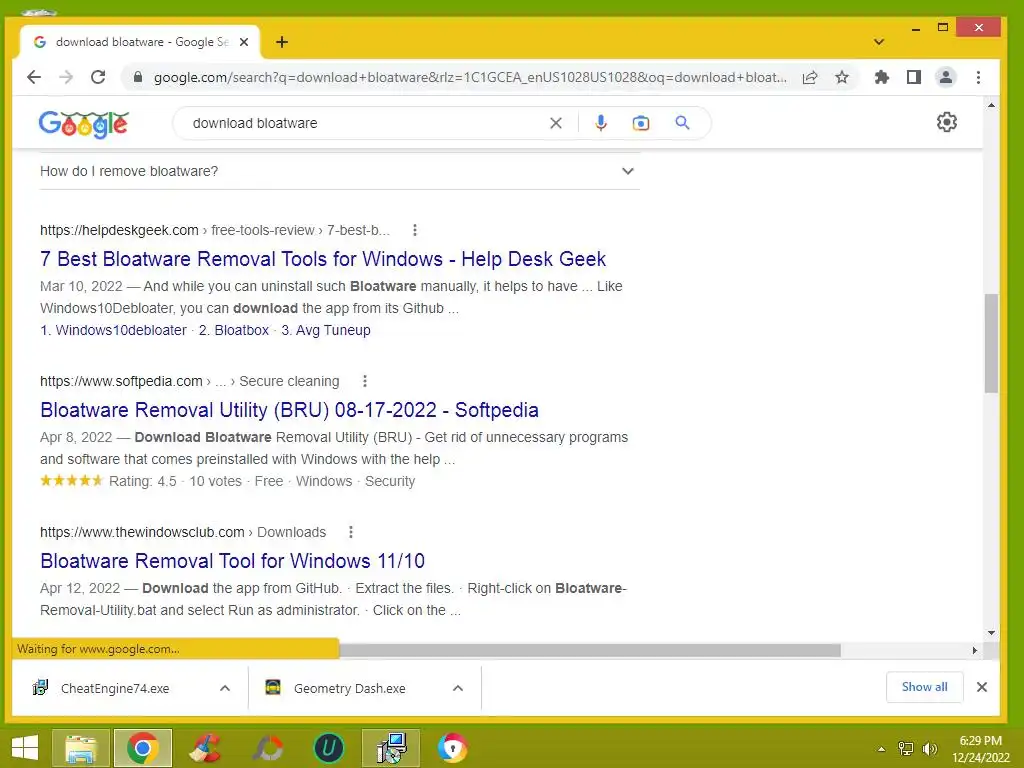Open the Chrome profile avatar
The width and height of the screenshot is (1024, 768).
pyautogui.click(x=945, y=77)
